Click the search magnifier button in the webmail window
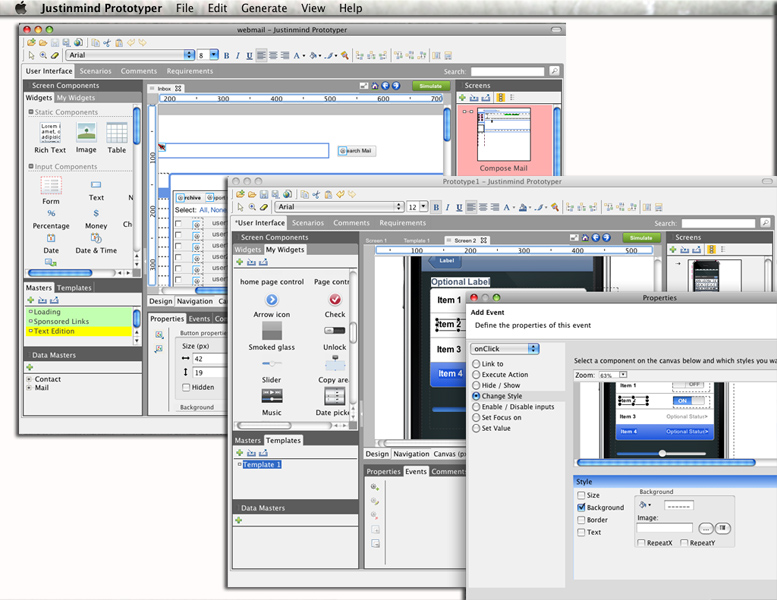Viewport: 777px width, 600px height. point(555,71)
